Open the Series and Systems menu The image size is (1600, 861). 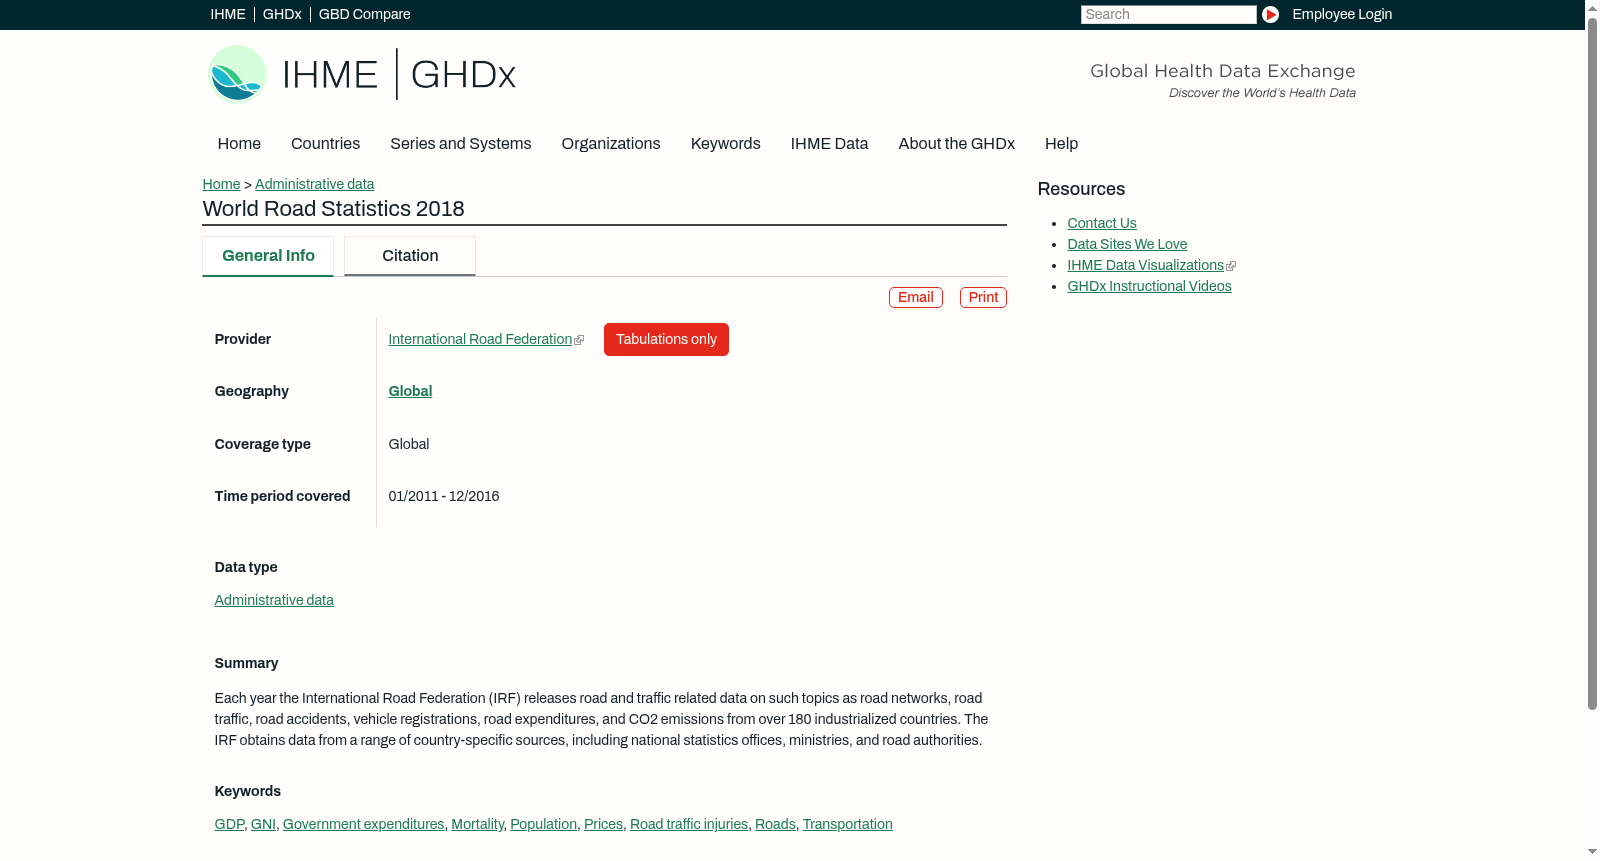[x=460, y=144]
